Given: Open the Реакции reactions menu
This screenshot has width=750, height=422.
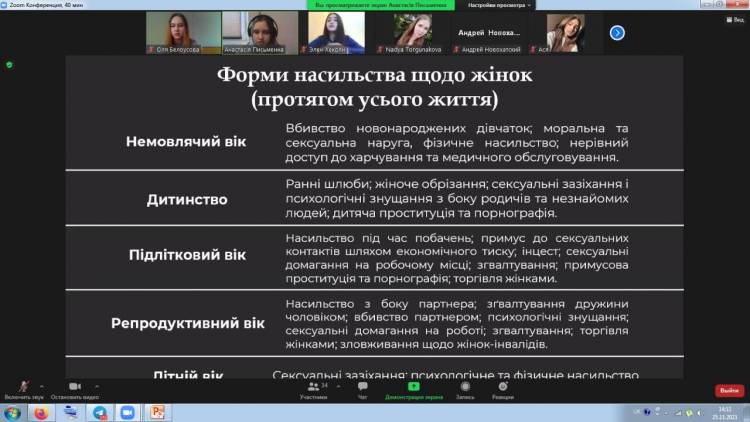Looking at the screenshot, I should pyautogui.click(x=503, y=387).
